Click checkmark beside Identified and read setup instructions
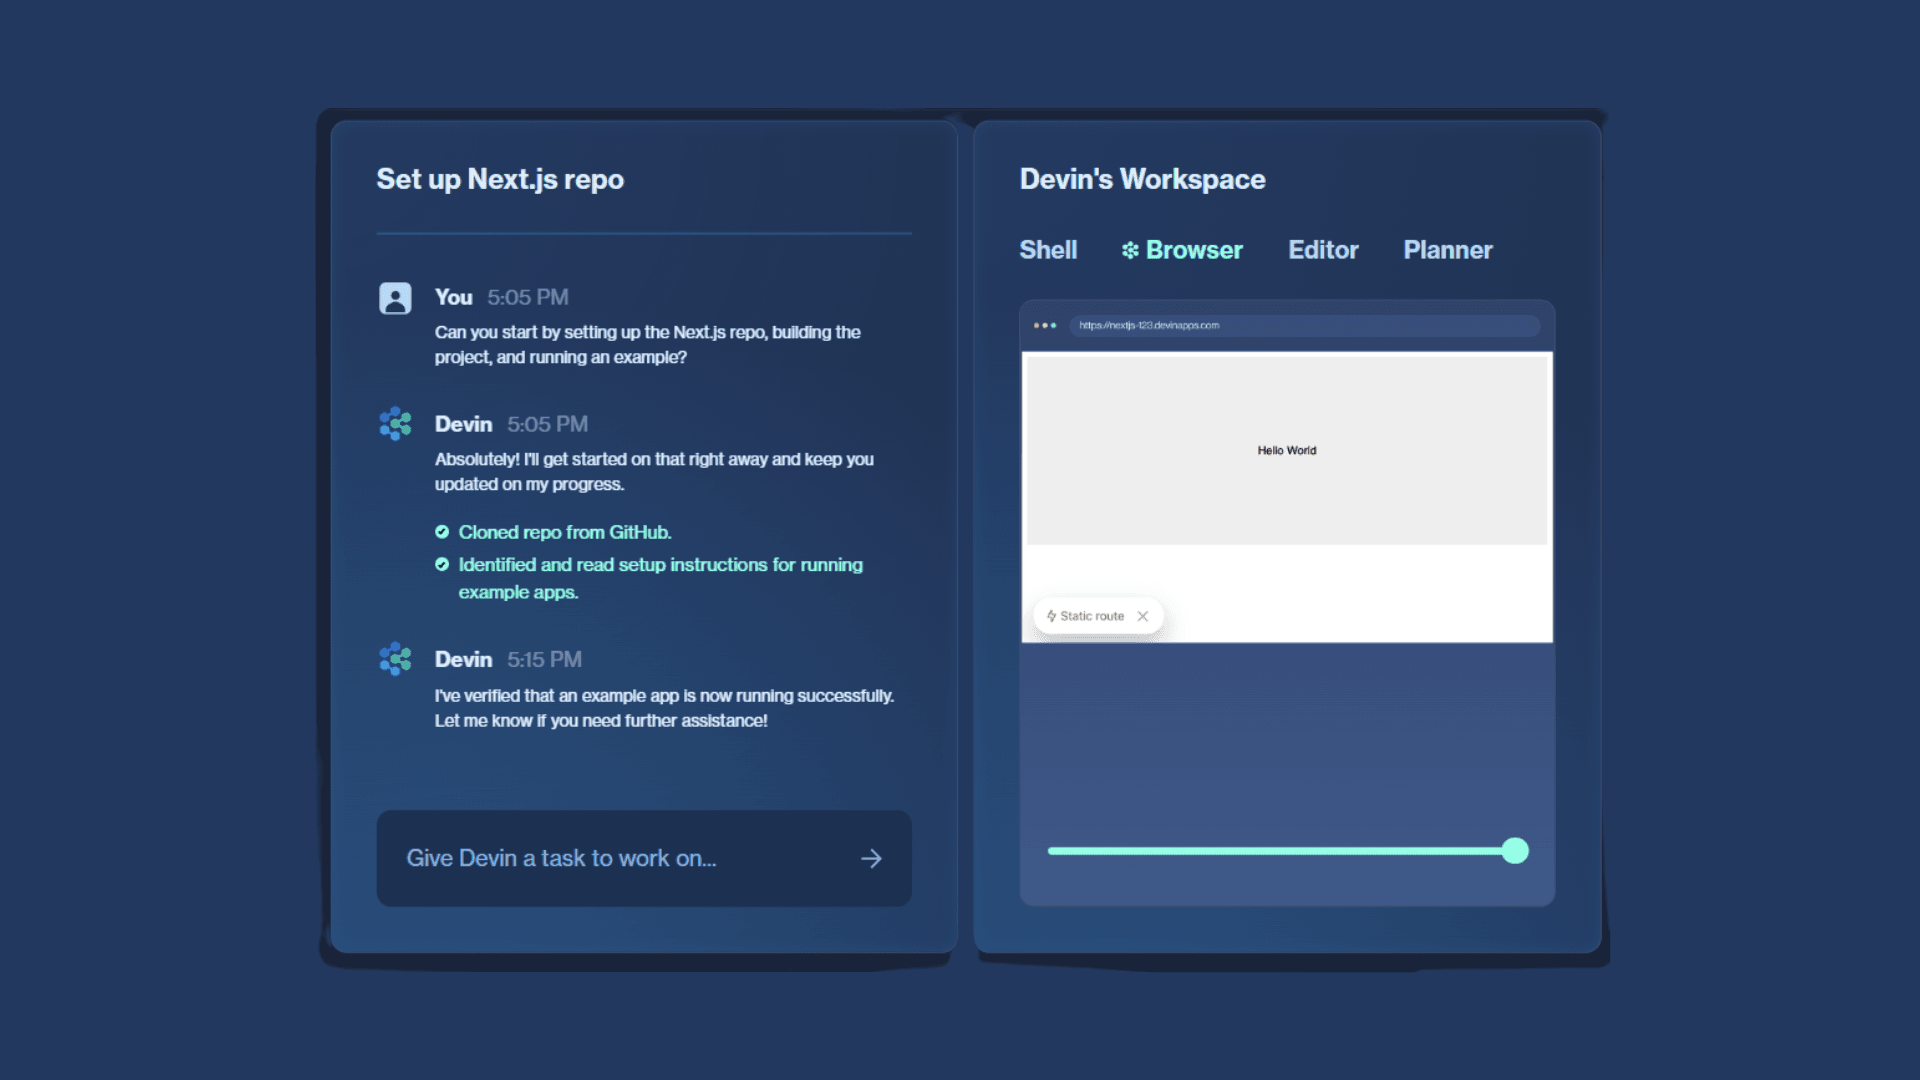This screenshot has width=1920, height=1080. 442,565
